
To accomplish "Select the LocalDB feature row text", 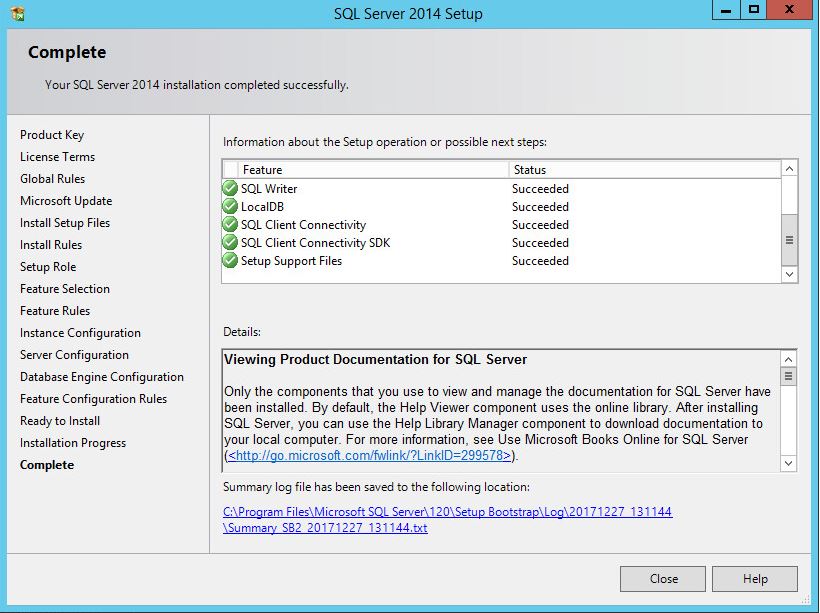I will coord(262,207).
